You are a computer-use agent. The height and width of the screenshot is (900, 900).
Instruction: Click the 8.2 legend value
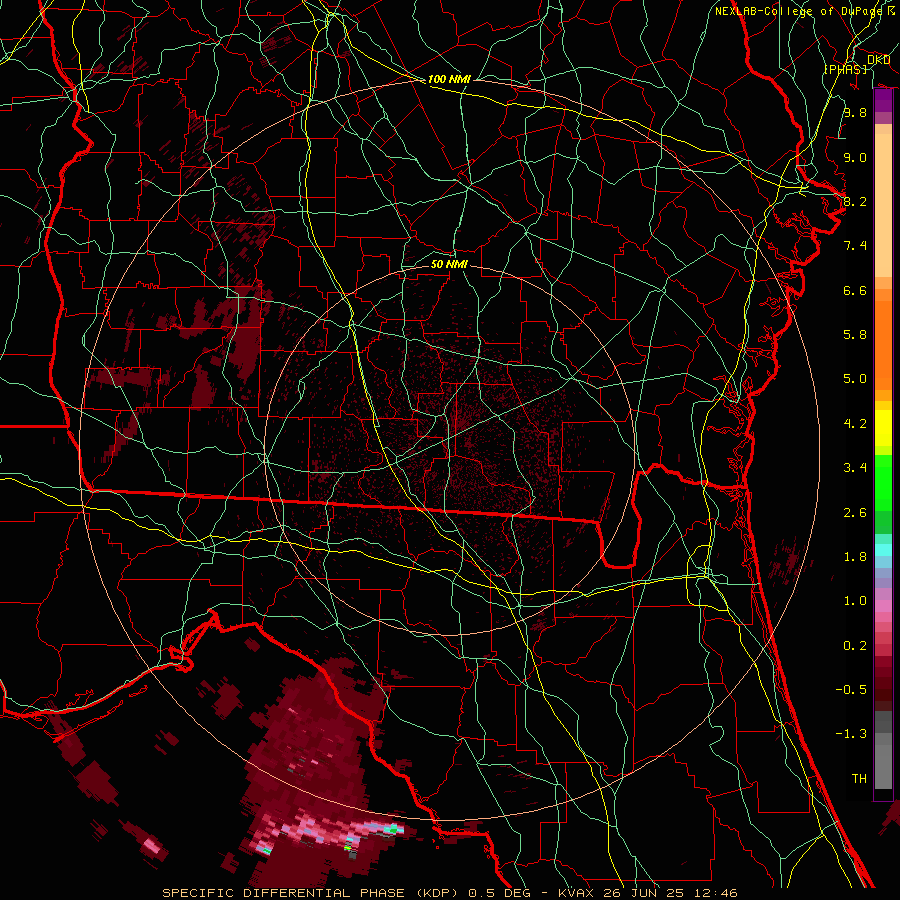pyautogui.click(x=855, y=201)
